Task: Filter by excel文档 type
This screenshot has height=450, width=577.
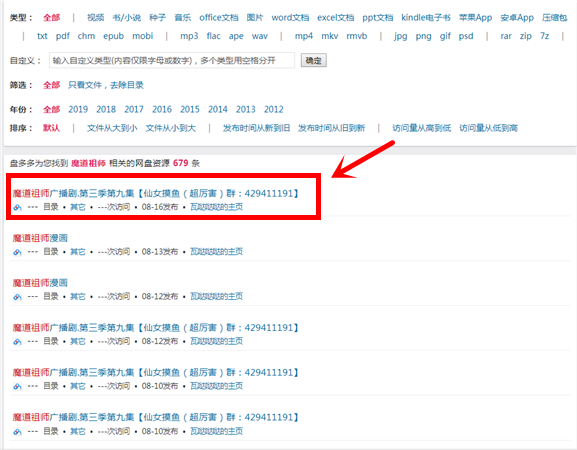Action: [x=336, y=17]
